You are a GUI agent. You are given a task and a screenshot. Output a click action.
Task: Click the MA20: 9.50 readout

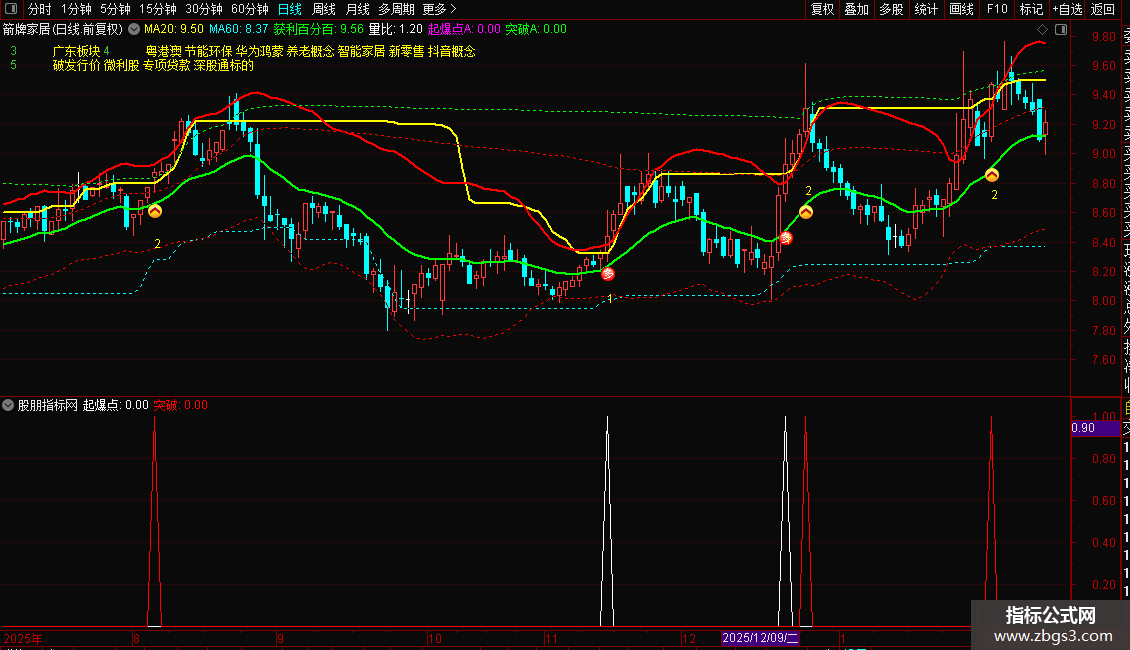click(174, 29)
